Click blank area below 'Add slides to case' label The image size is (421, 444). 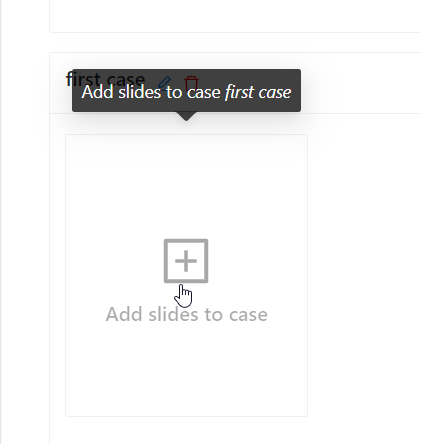186,370
